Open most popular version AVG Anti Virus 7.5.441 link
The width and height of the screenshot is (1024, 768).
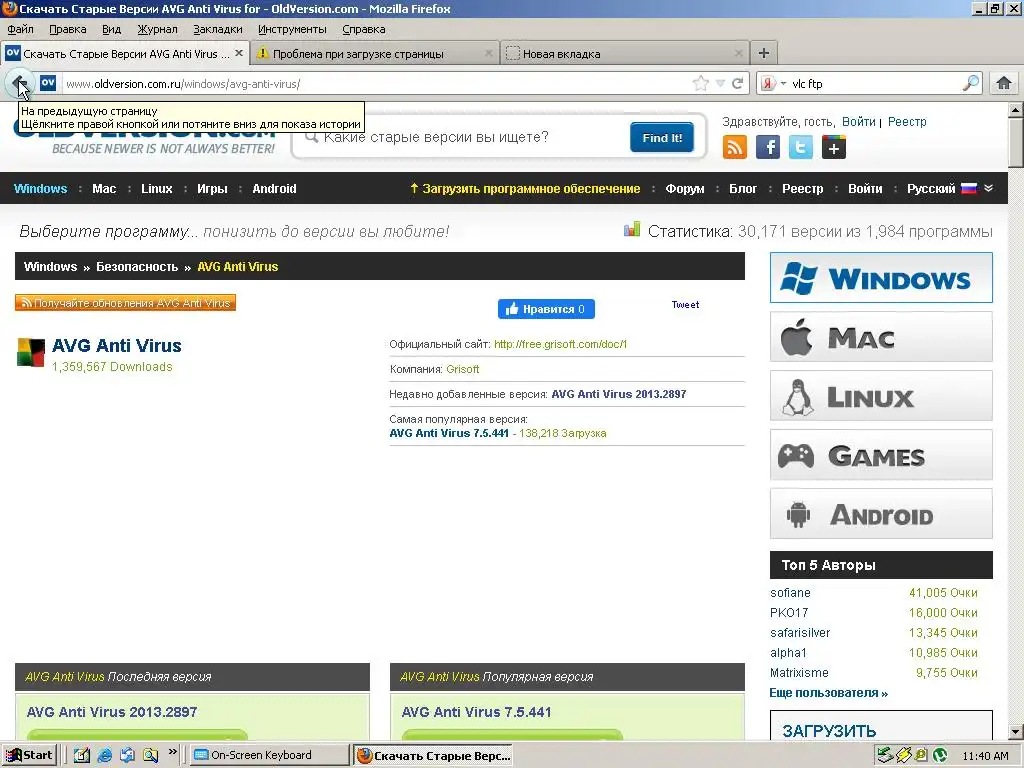tap(449, 433)
